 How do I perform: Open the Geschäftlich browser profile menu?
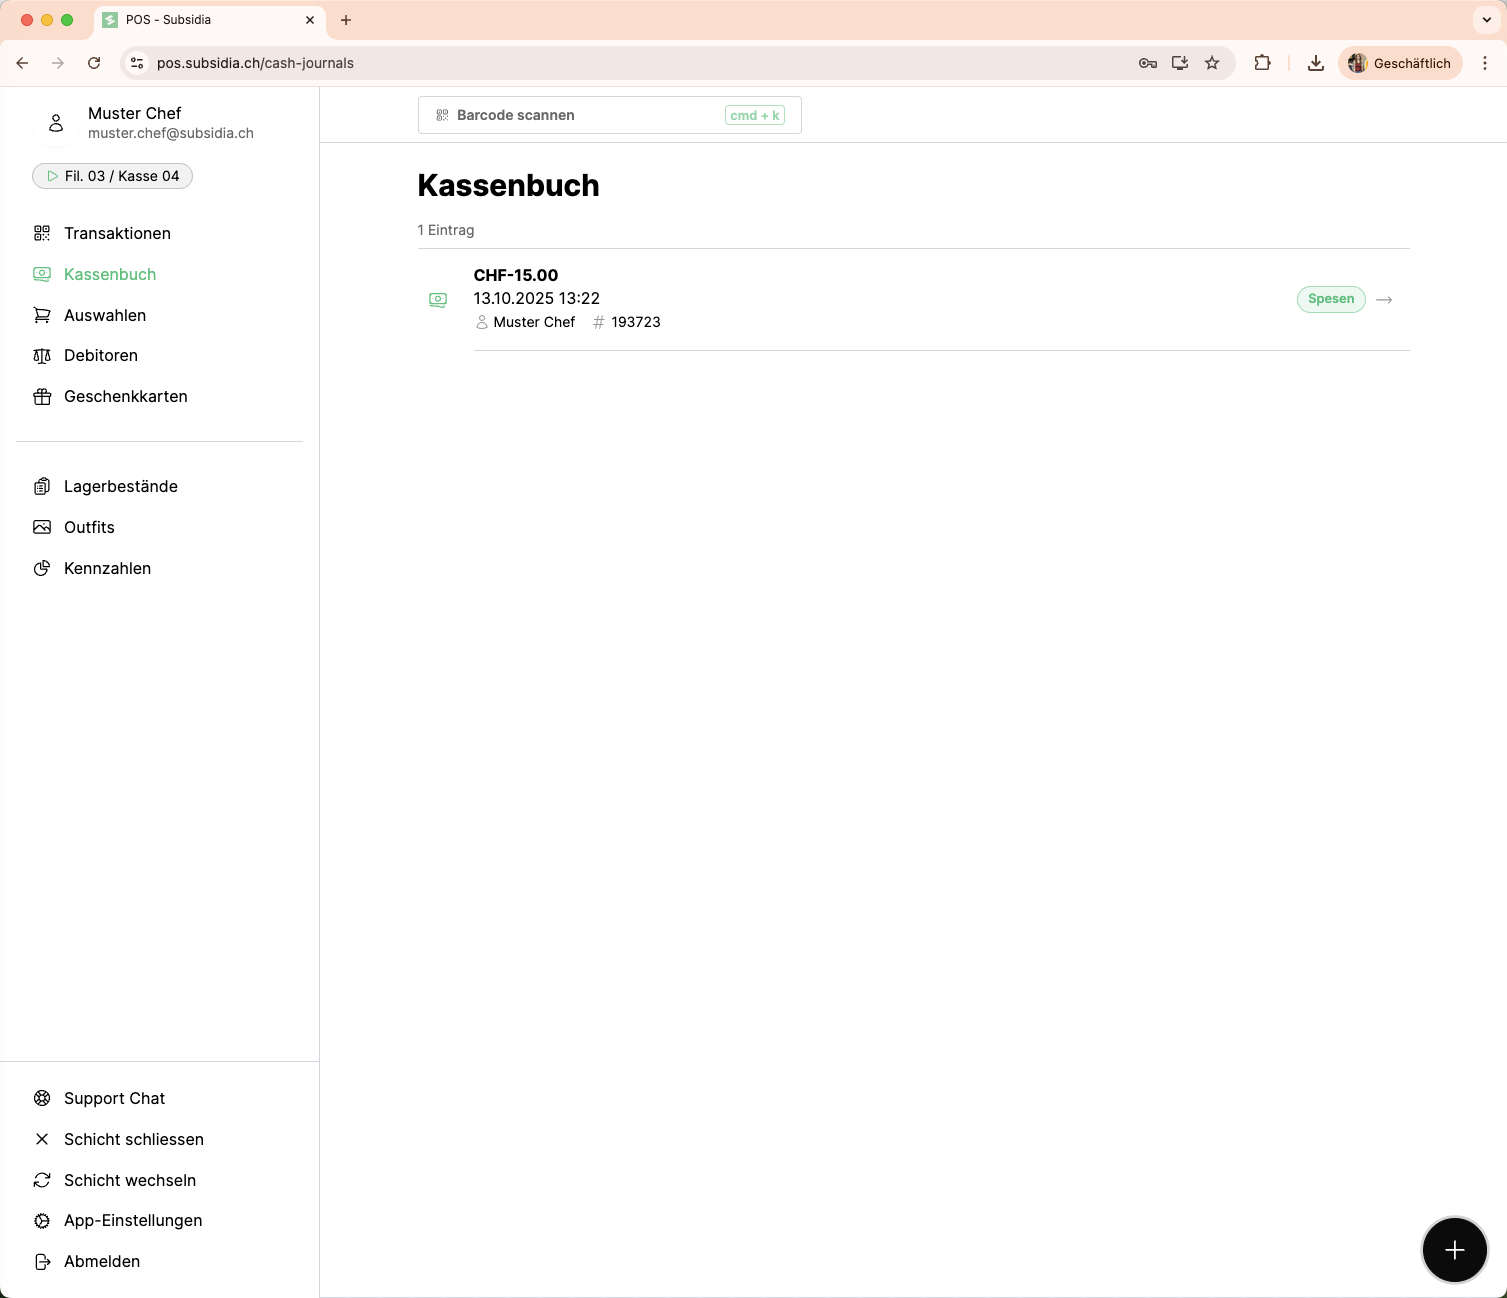pyautogui.click(x=1400, y=63)
